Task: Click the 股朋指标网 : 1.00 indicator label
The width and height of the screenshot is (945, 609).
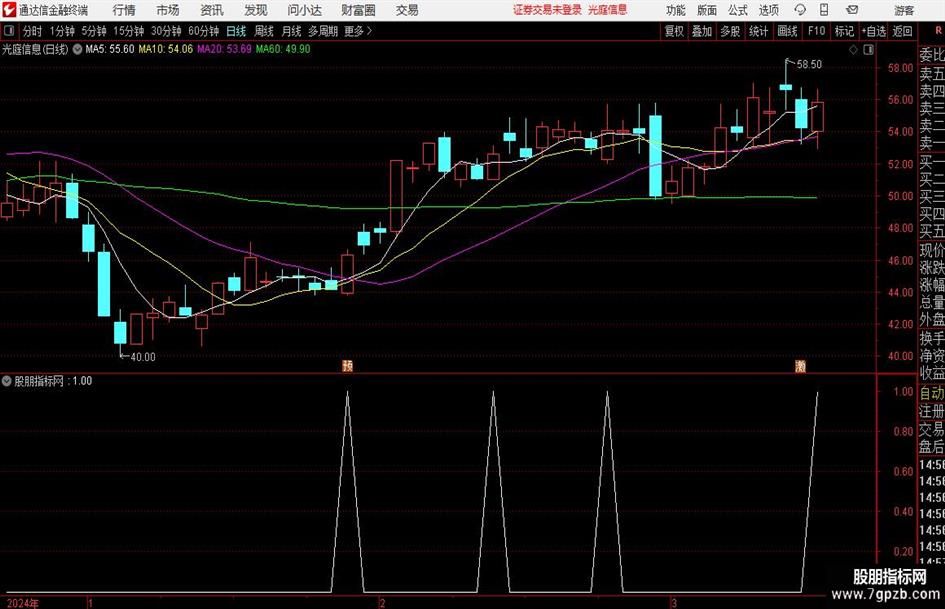Action: [x=53, y=381]
